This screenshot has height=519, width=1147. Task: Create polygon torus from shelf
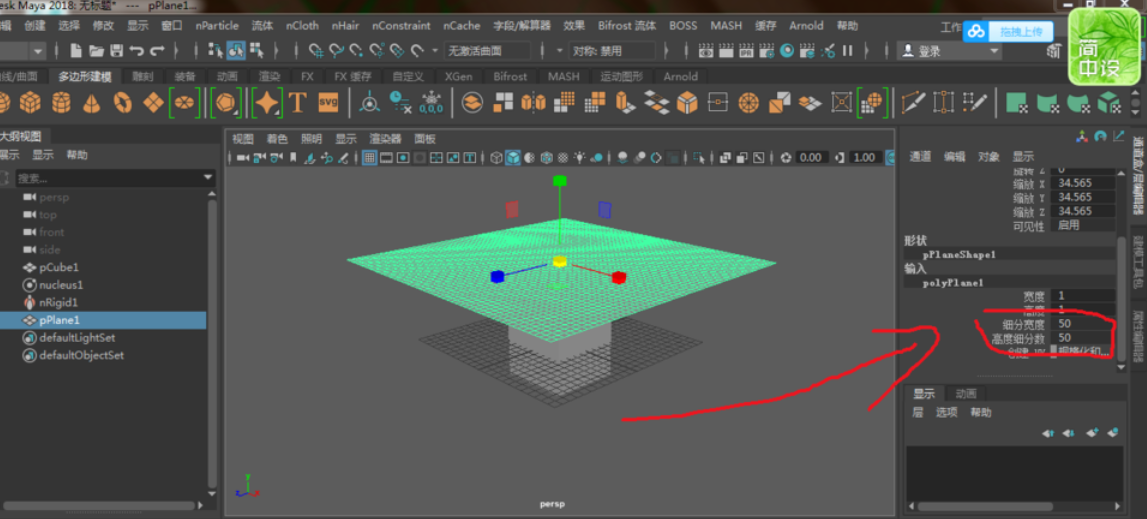[x=122, y=102]
